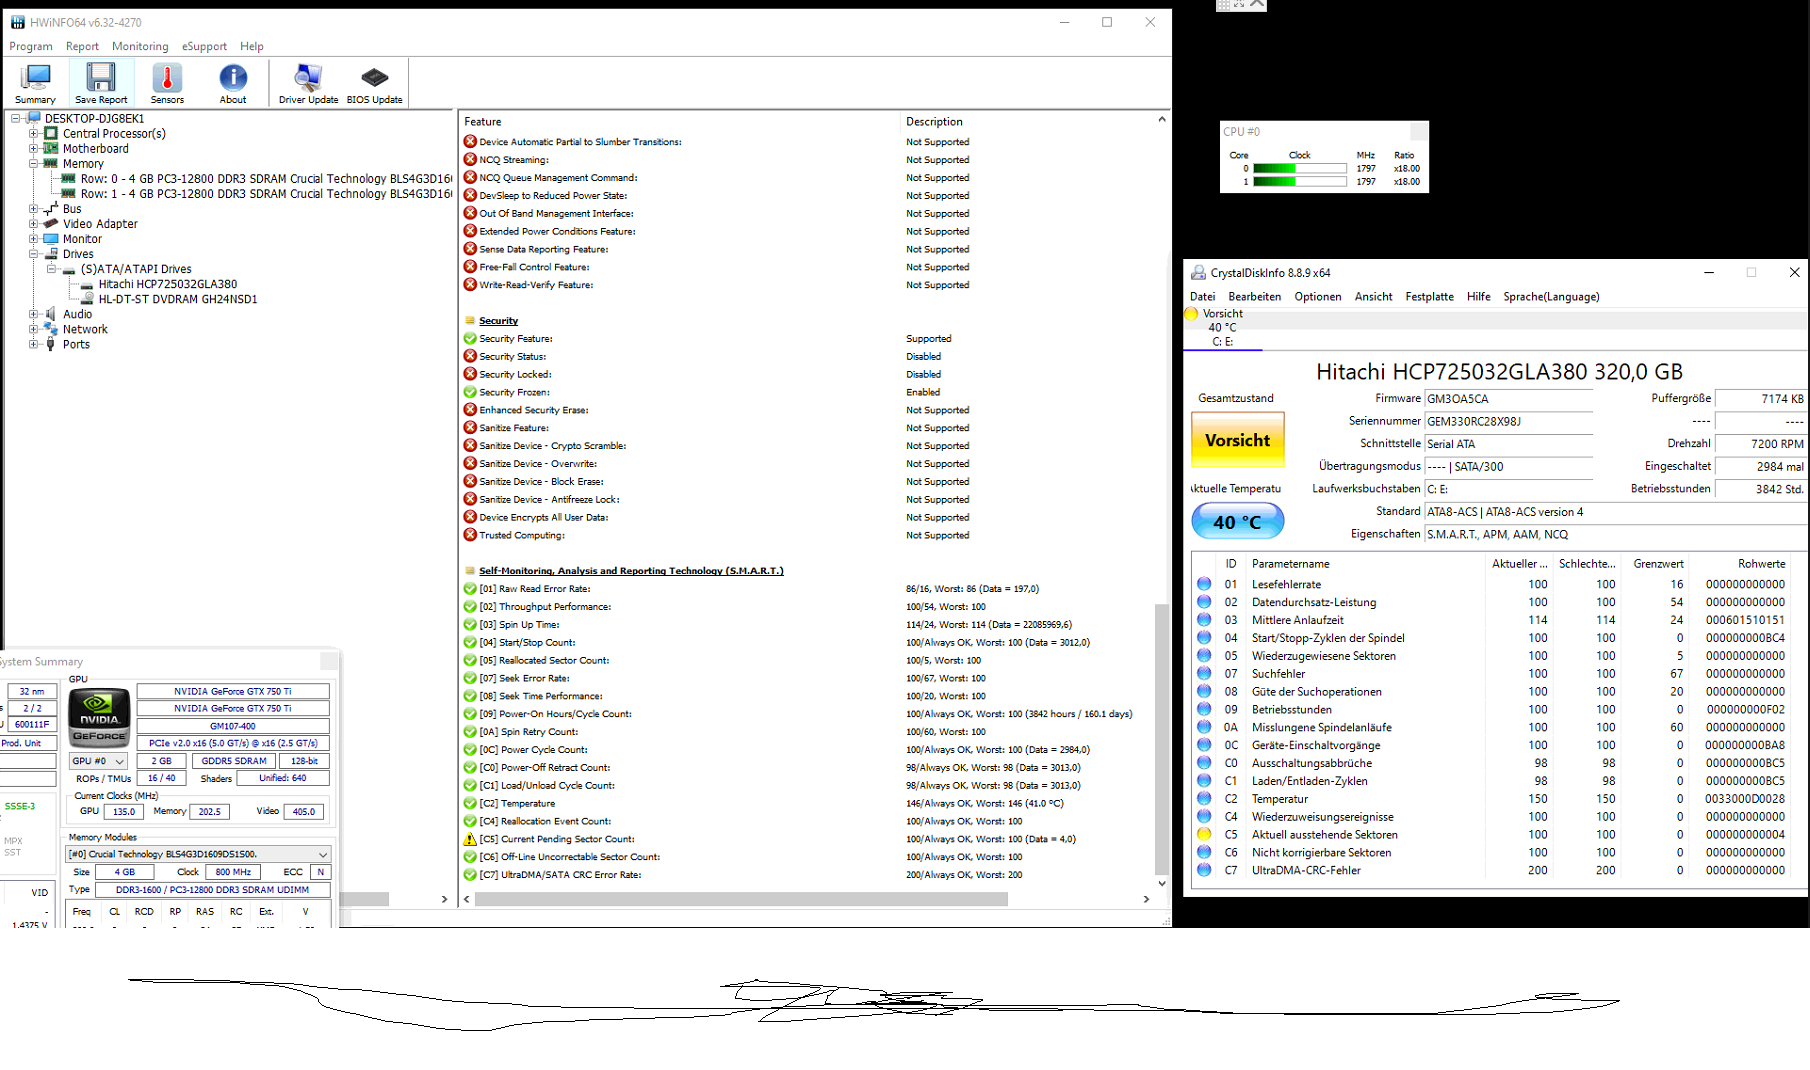Screen dimensions: 1810x1070
Task: Click the warning icon beside Current Pending Sector Count
Action: coord(470,839)
